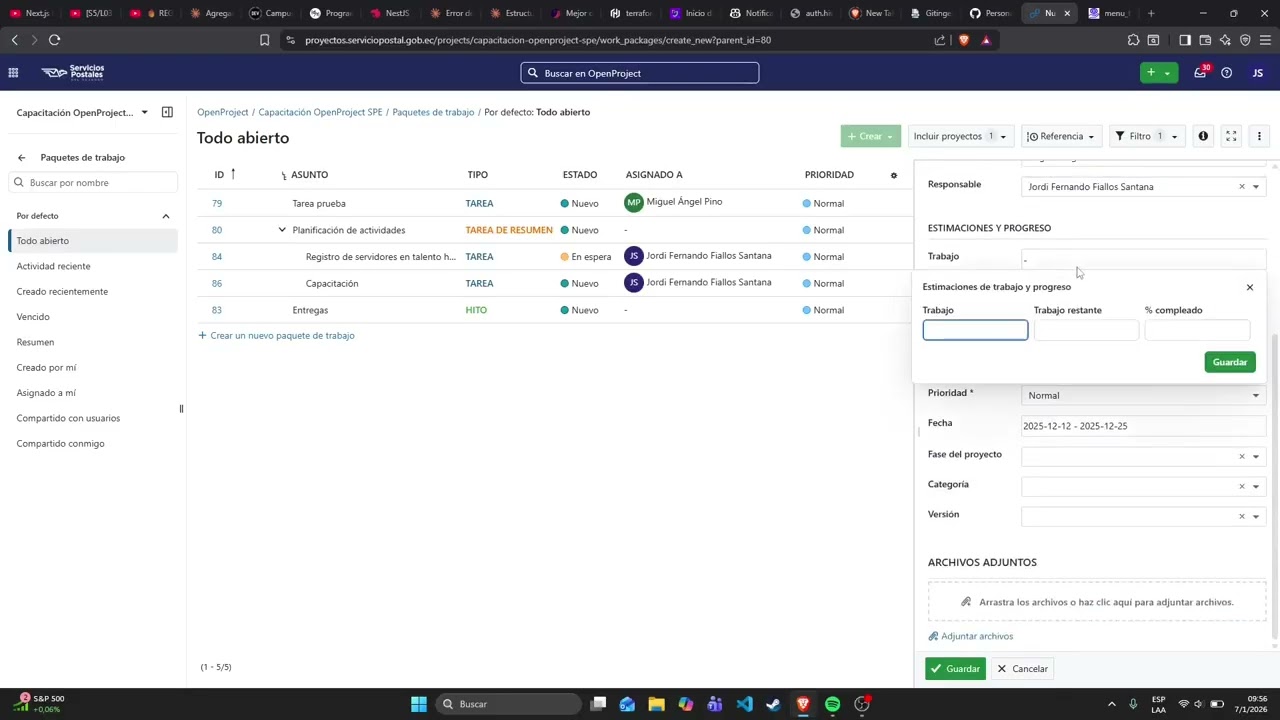Screen dimensions: 1280x720
Task: Click the % completado input field
Action: [1197, 330]
